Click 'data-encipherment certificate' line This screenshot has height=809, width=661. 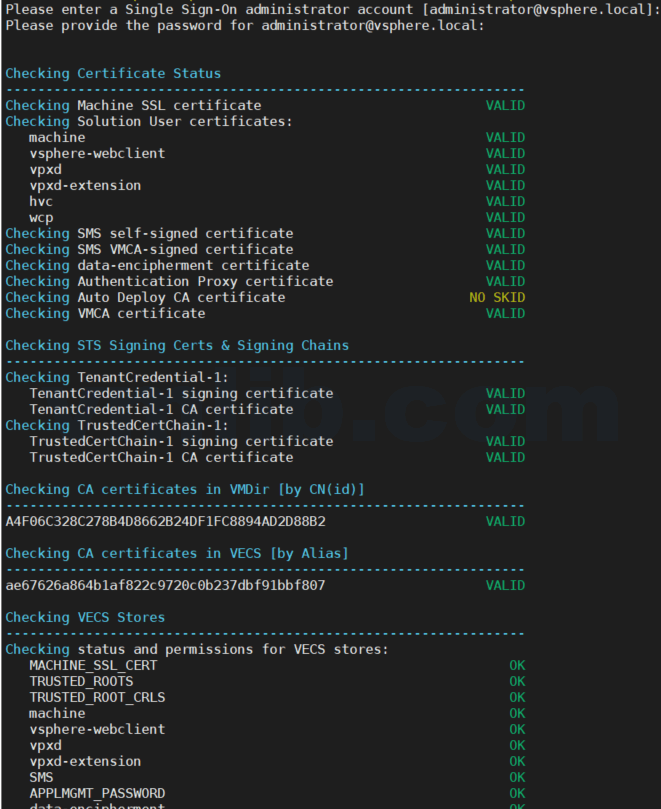[x=194, y=265]
